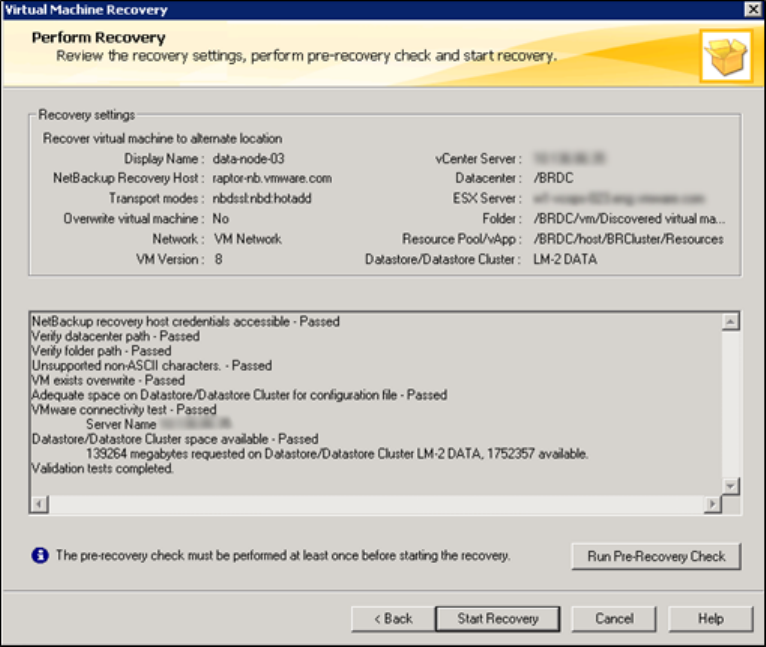This screenshot has height=647, width=766.
Task: Click the right arrow of the horizontal scrollbar
Action: point(712,503)
